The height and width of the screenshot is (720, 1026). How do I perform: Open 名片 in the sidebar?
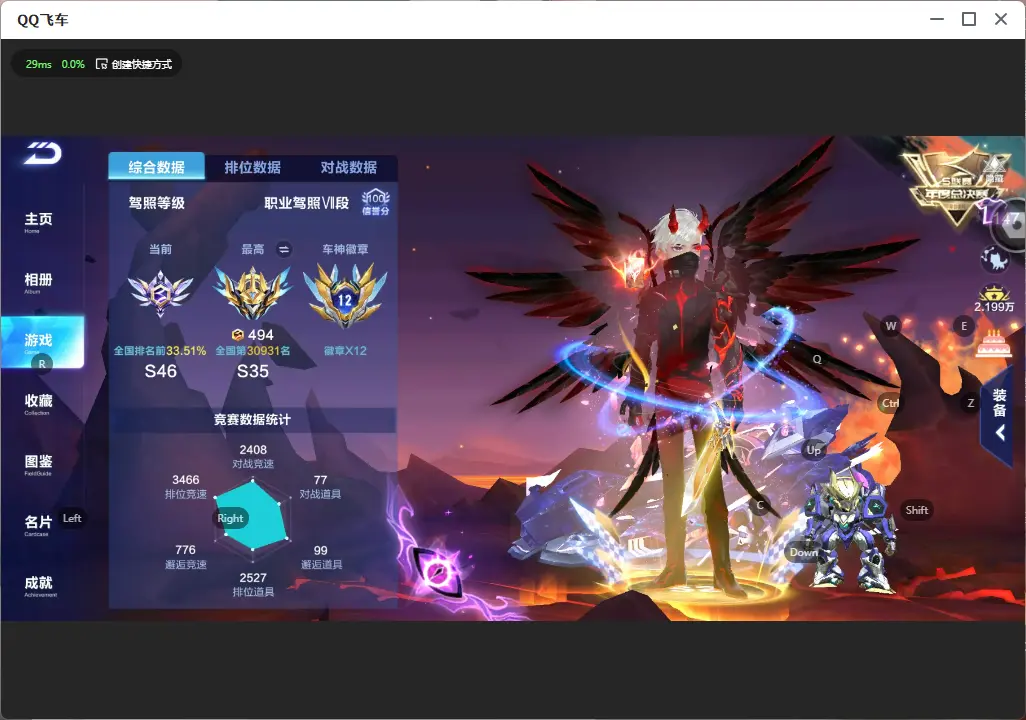(x=38, y=524)
